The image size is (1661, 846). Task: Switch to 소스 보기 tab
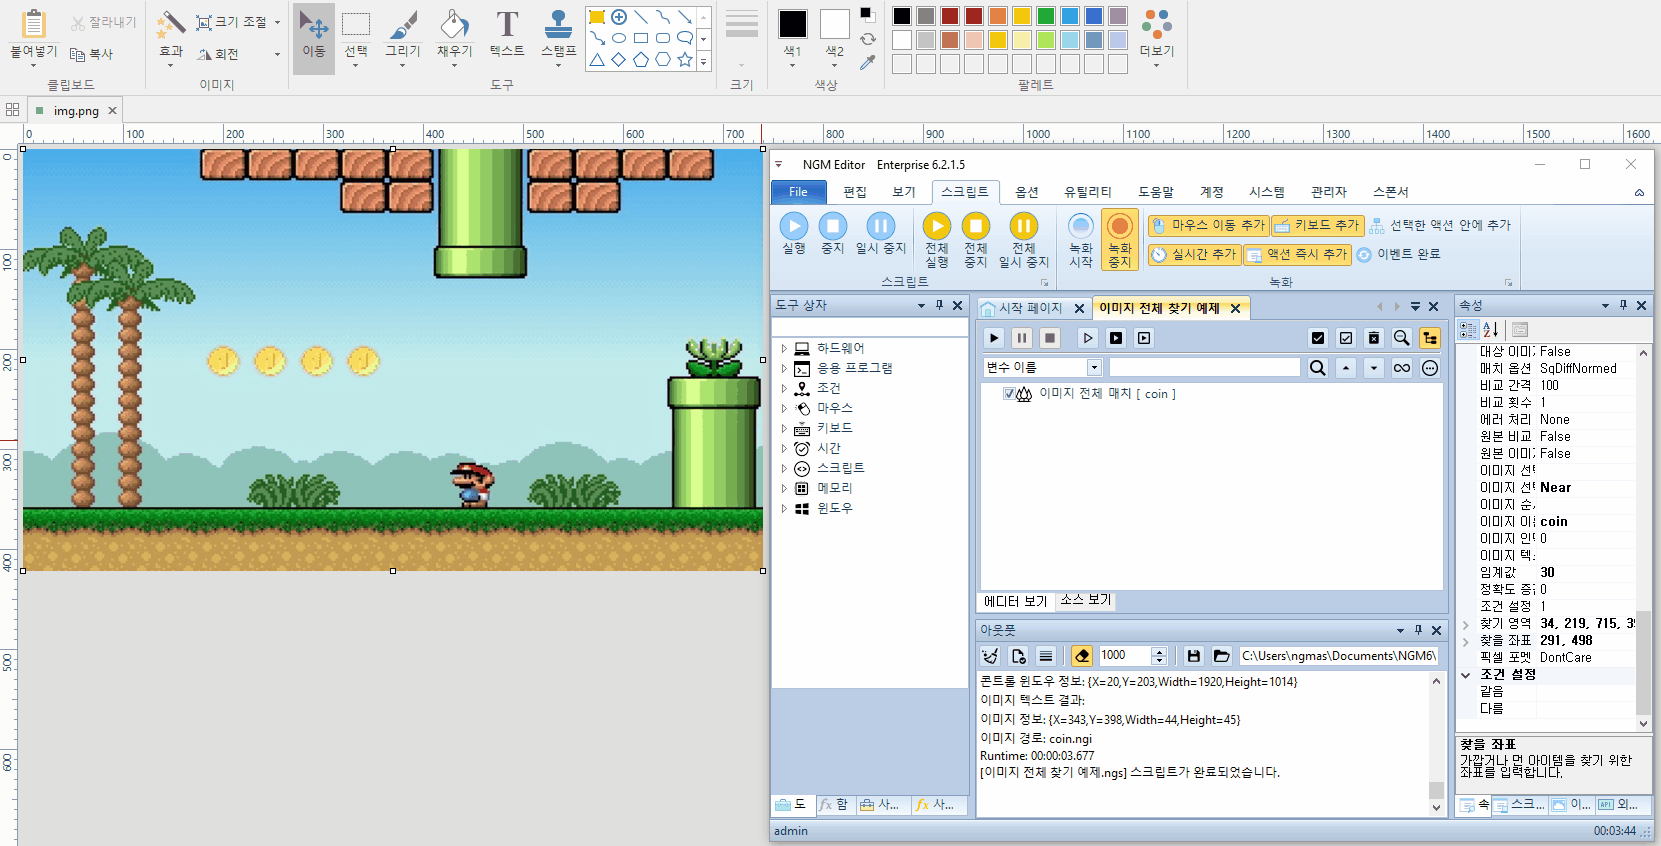click(1085, 600)
